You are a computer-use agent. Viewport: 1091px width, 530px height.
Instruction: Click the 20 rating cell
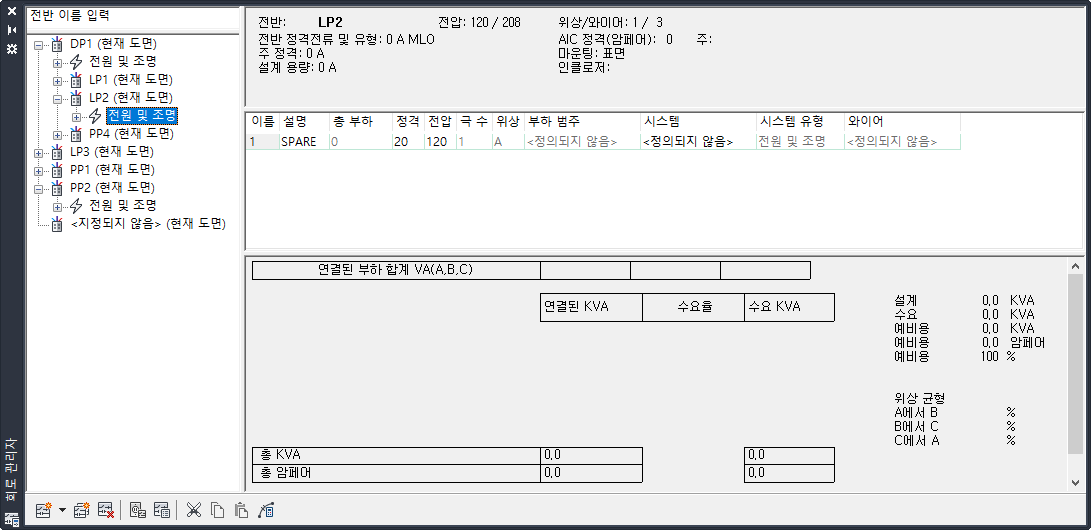click(408, 141)
